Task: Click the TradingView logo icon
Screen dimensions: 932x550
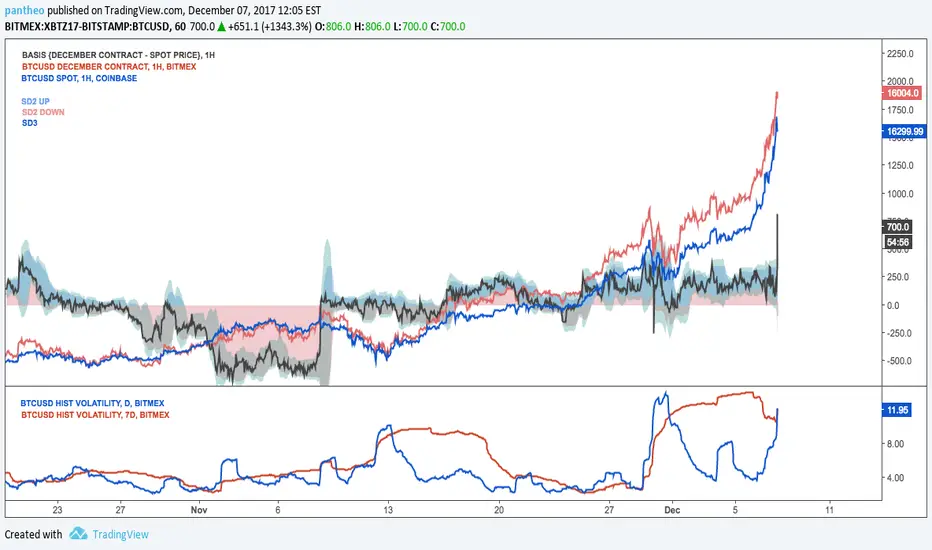Action: (x=78, y=533)
